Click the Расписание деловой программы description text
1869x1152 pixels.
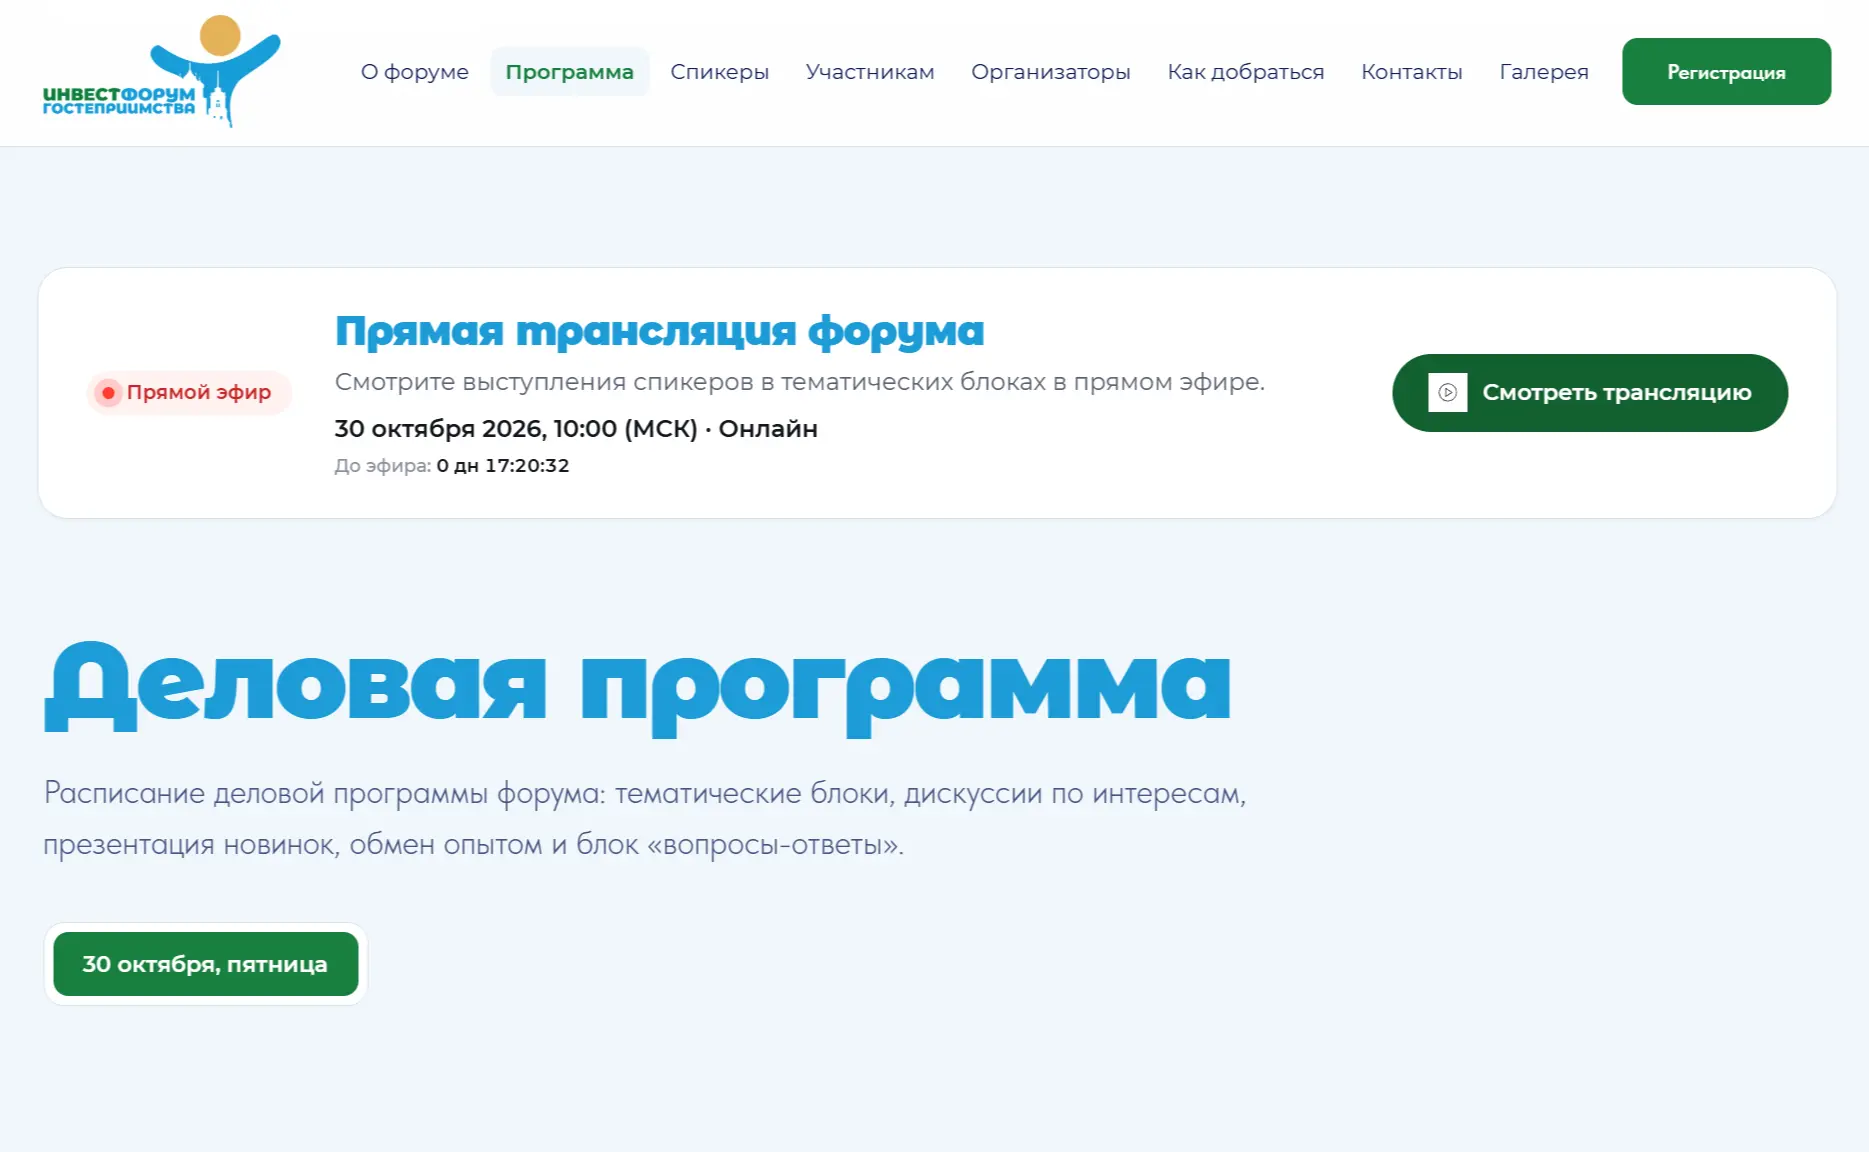(645, 819)
